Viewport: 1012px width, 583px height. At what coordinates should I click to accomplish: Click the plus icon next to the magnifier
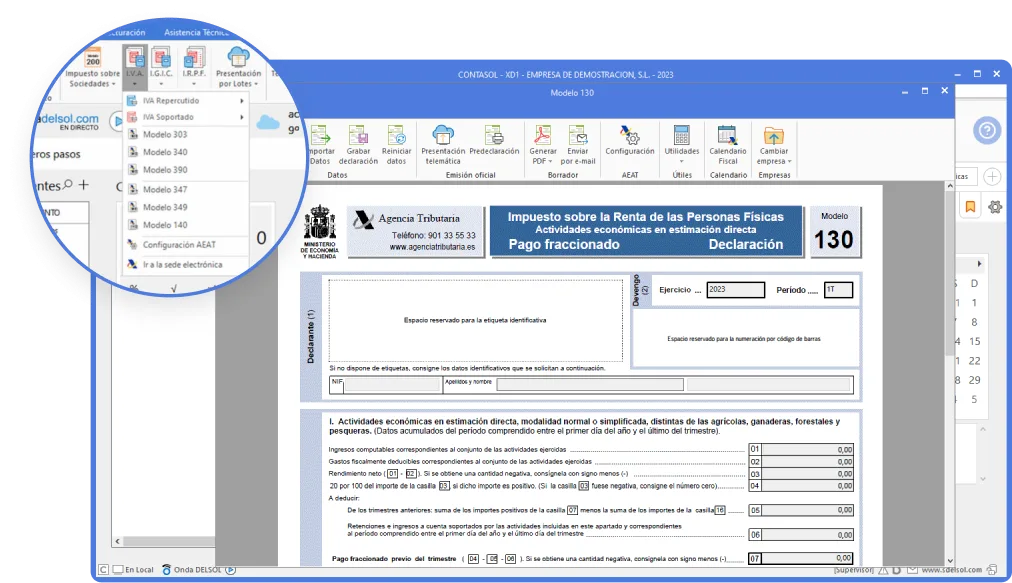pyautogui.click(x=84, y=185)
